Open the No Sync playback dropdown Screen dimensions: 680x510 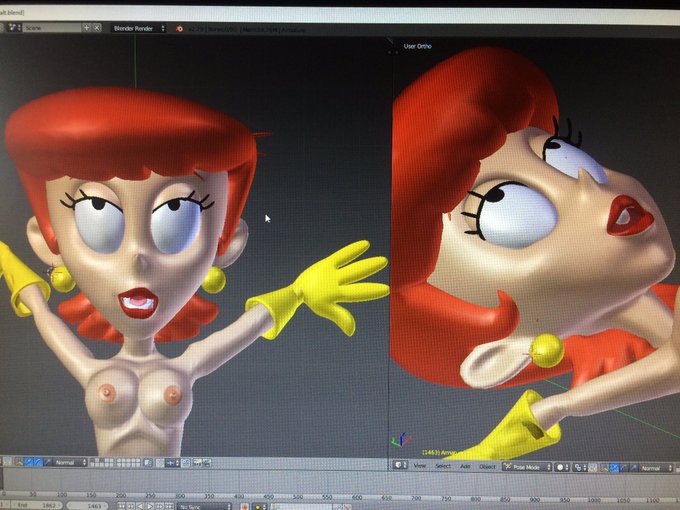click(204, 507)
